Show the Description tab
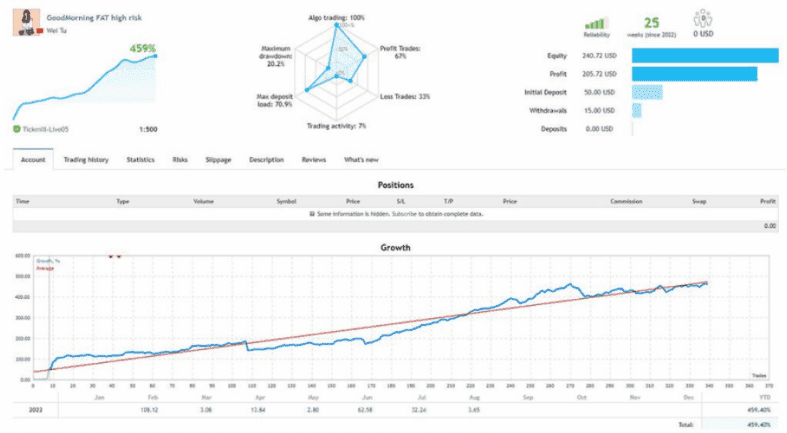Image resolution: width=787 pixels, height=433 pixels. tap(266, 160)
